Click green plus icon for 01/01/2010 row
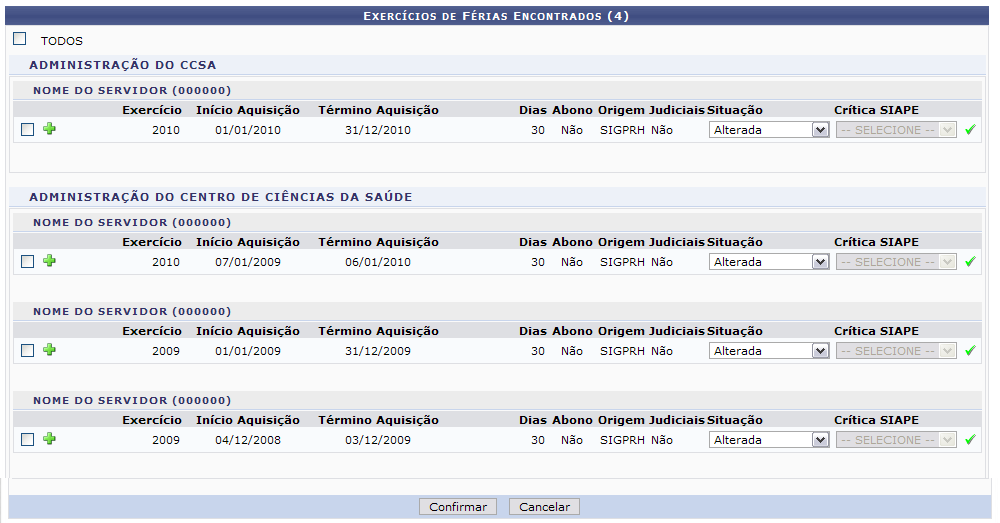Image resolution: width=1000 pixels, height=523 pixels. click(49, 130)
